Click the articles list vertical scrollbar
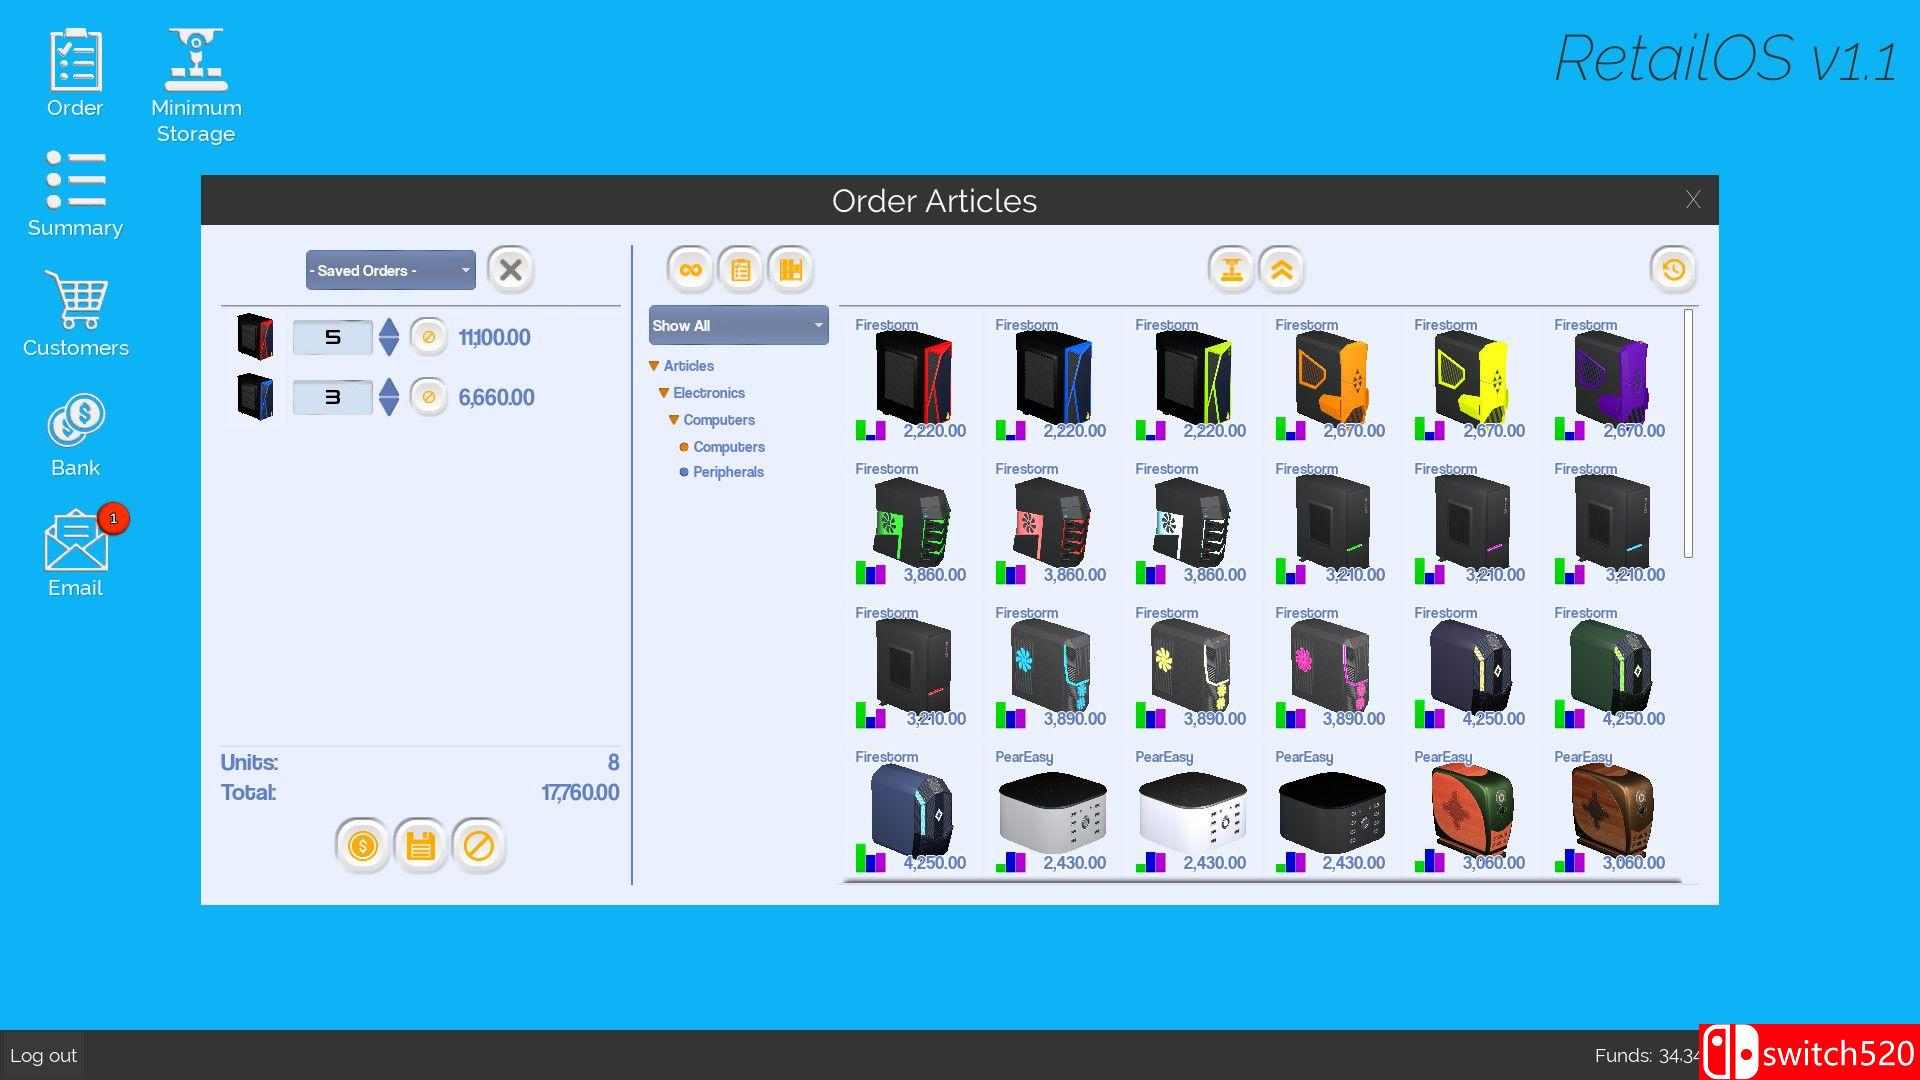This screenshot has height=1080, width=1920. point(1688,433)
